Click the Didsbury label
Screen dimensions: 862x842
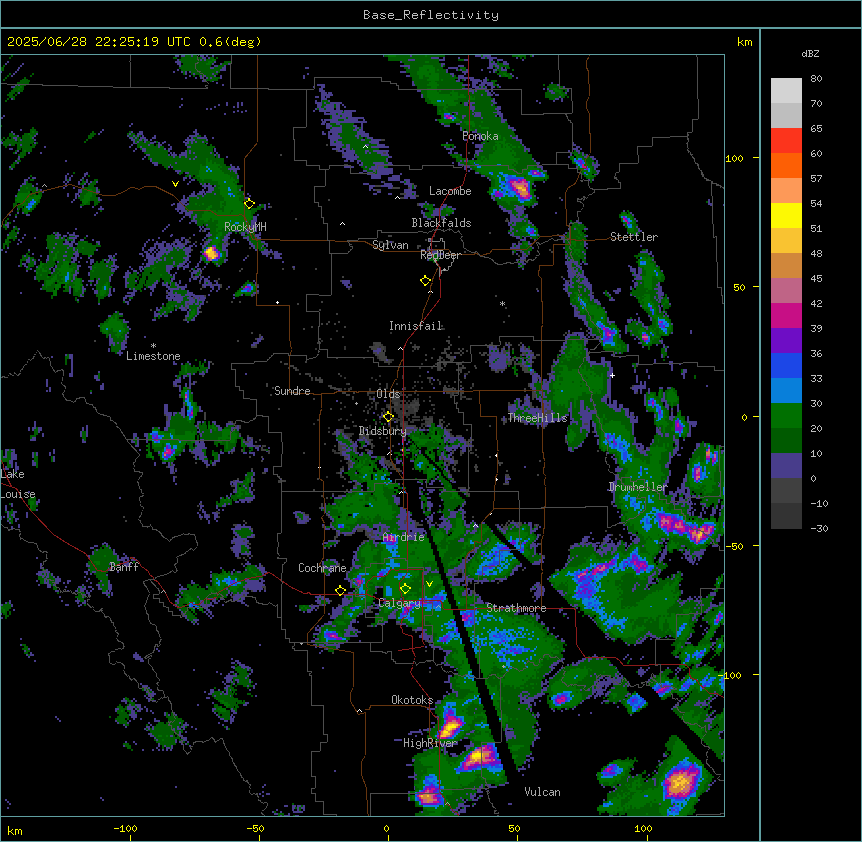tap(383, 431)
